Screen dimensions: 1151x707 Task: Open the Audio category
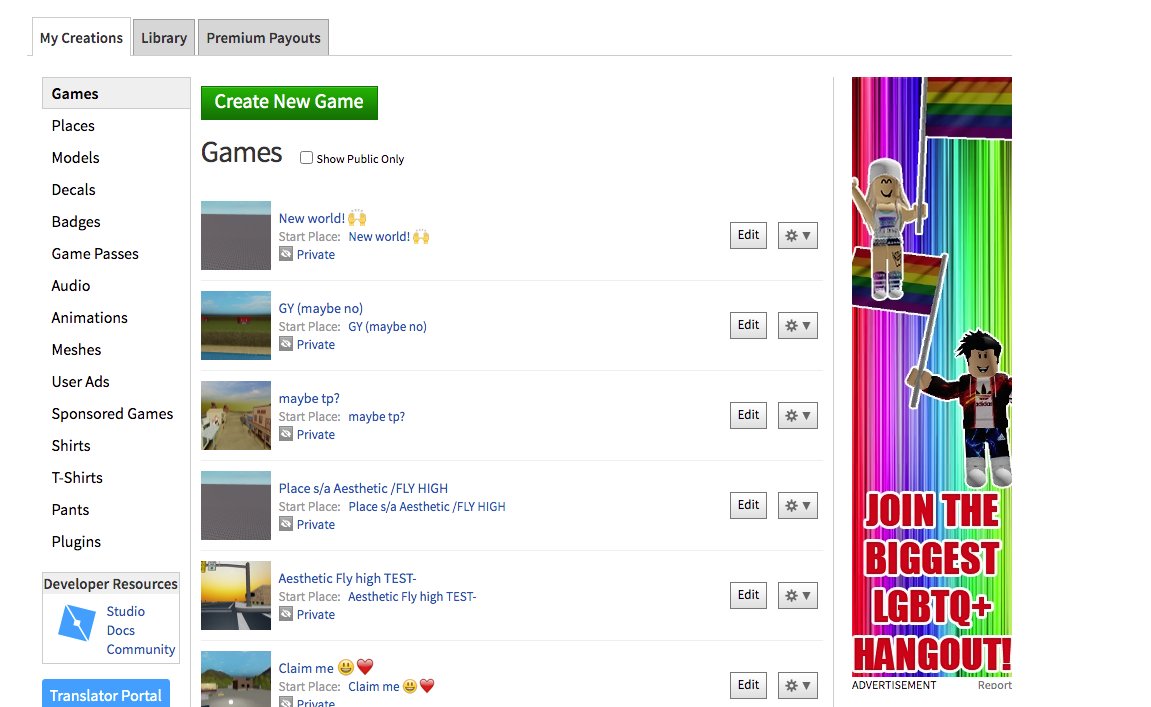click(70, 286)
